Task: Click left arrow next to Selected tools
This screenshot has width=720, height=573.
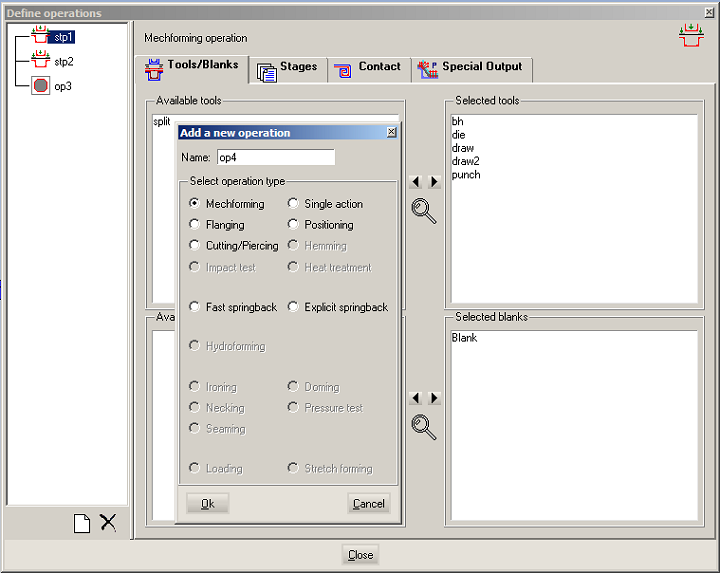Action: point(415,182)
